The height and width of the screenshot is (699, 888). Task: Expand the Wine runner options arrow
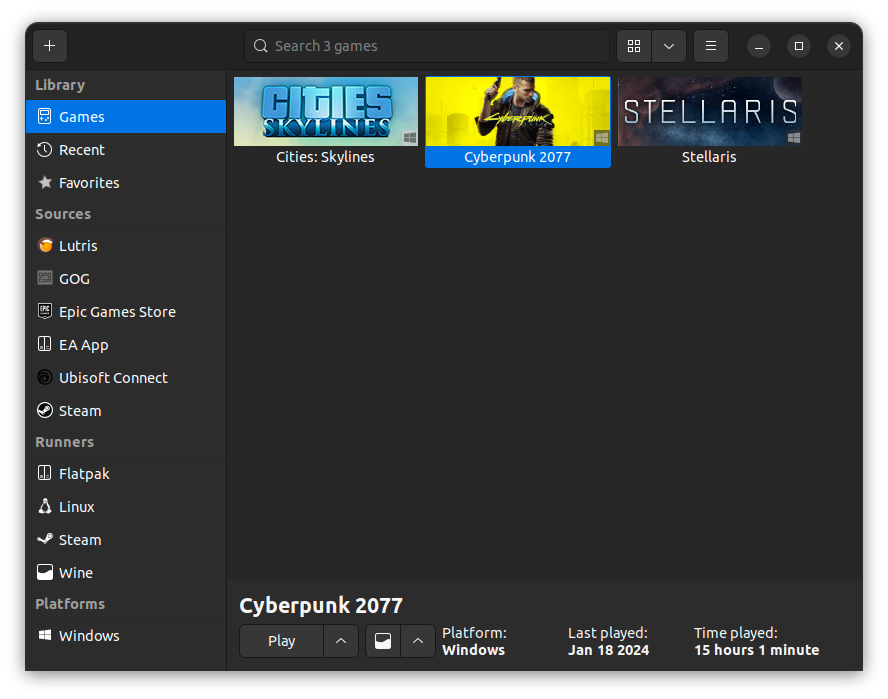(418, 641)
